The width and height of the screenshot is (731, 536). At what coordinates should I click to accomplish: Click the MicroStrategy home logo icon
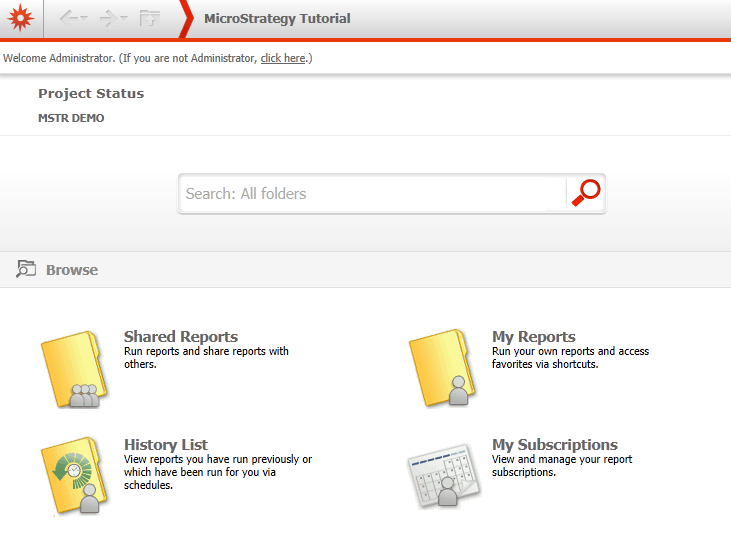coord(21,19)
